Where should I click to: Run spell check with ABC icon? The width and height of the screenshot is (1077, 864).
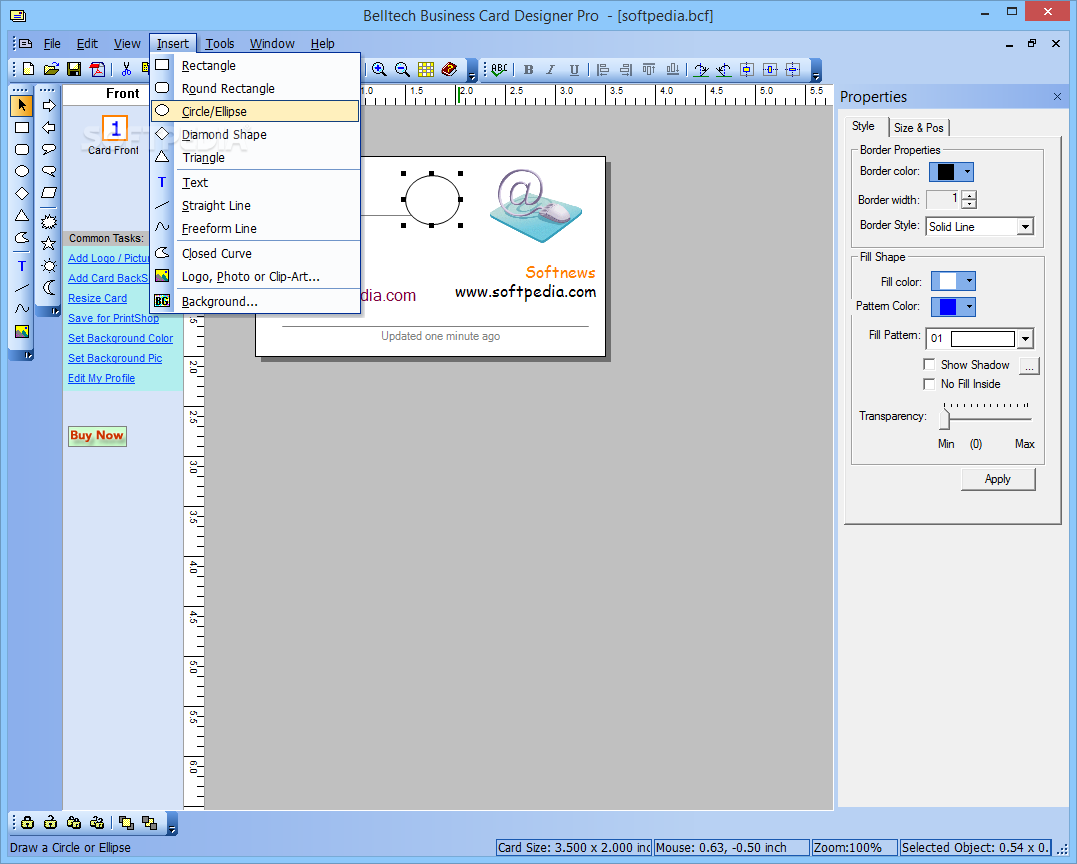click(x=499, y=69)
